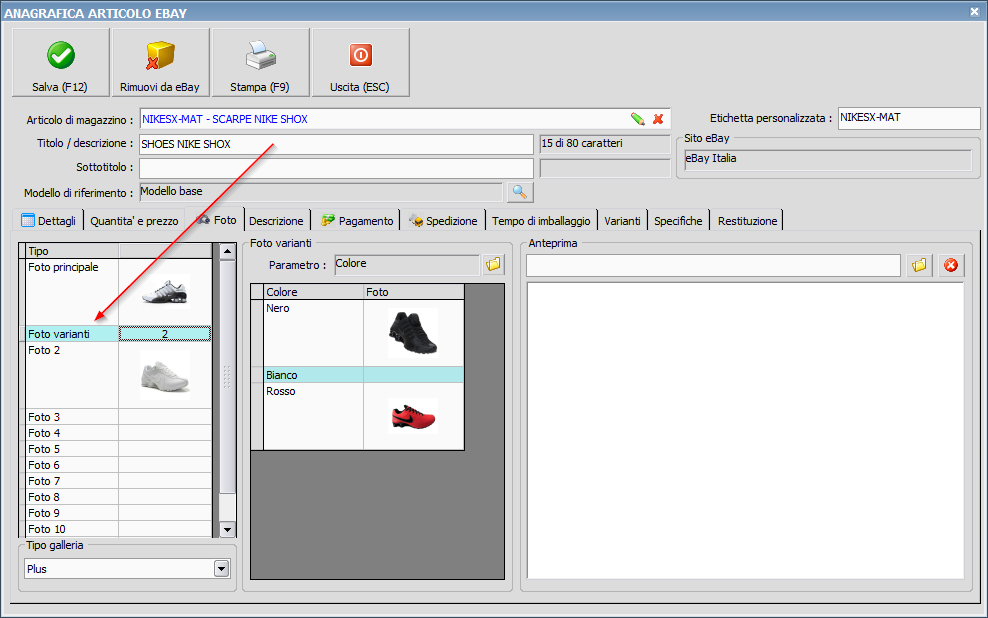
Task: Expand the Tipo galleria Plus dropdown
Action: click(221, 569)
